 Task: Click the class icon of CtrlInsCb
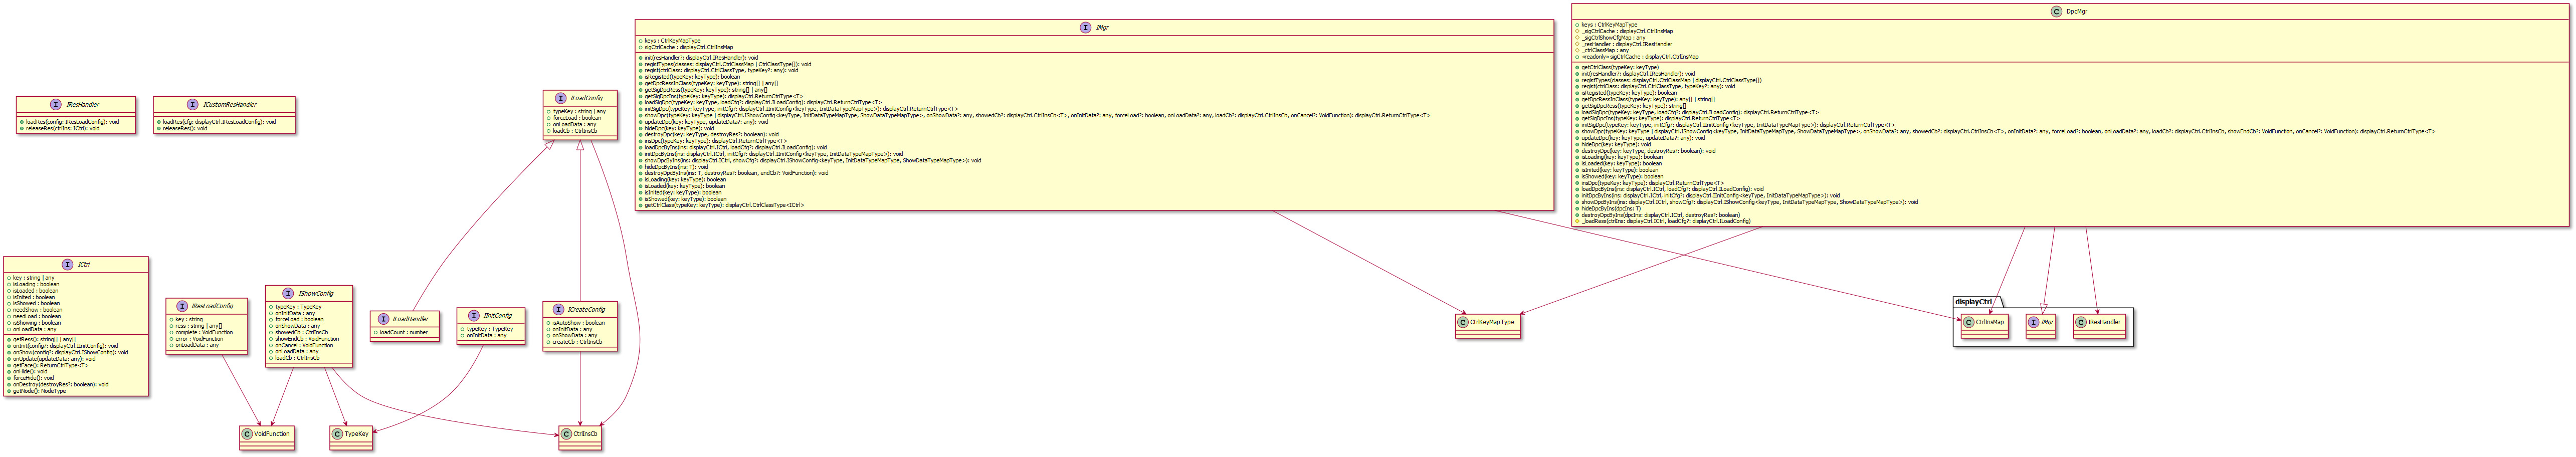[567, 434]
